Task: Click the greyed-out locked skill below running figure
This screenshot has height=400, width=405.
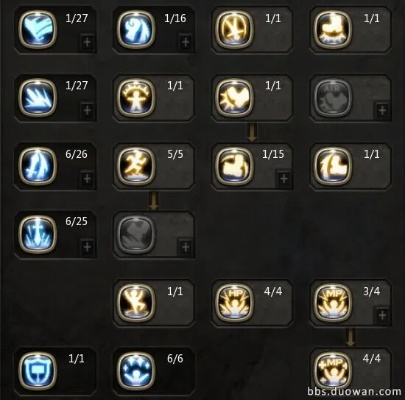Action: tap(136, 234)
